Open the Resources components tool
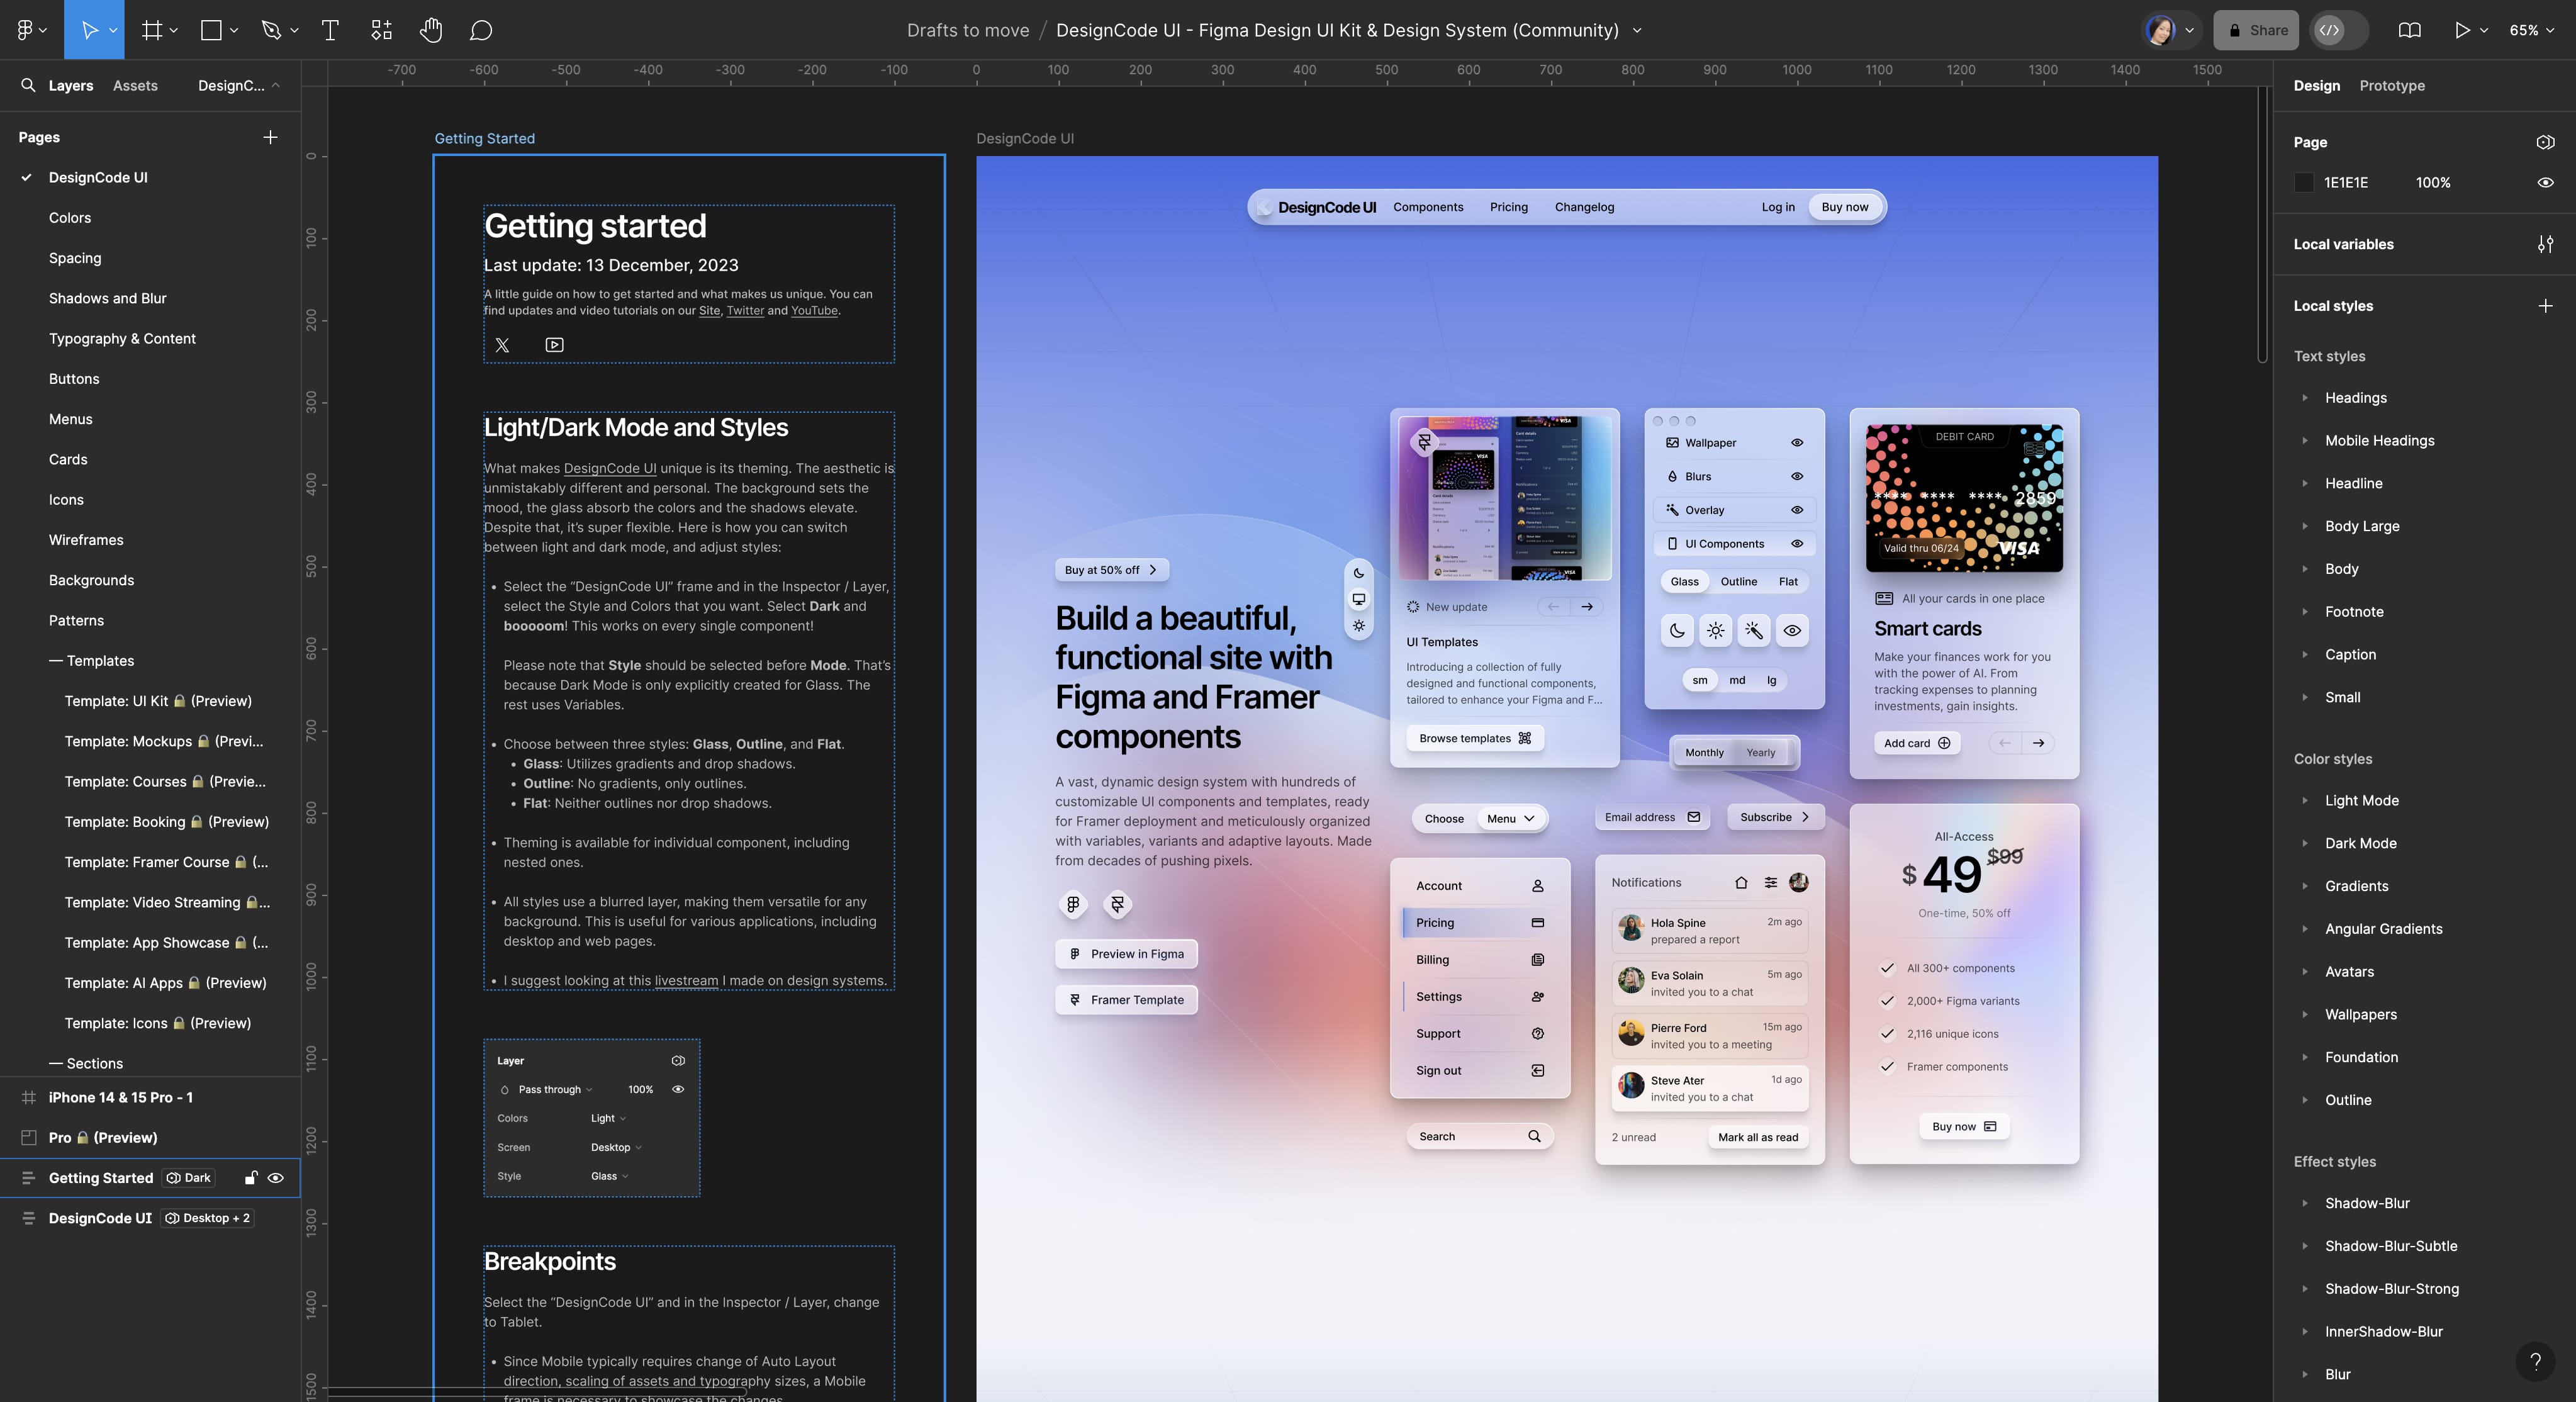2576x1402 pixels. [381, 30]
